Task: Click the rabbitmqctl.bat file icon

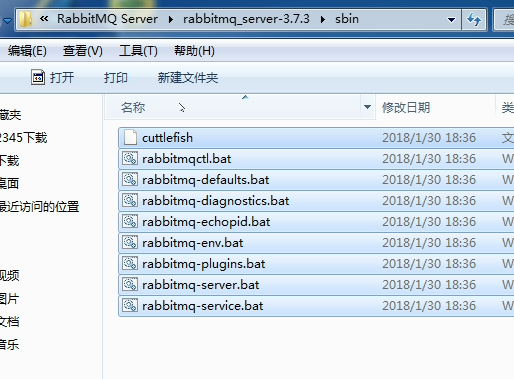Action: 130,158
